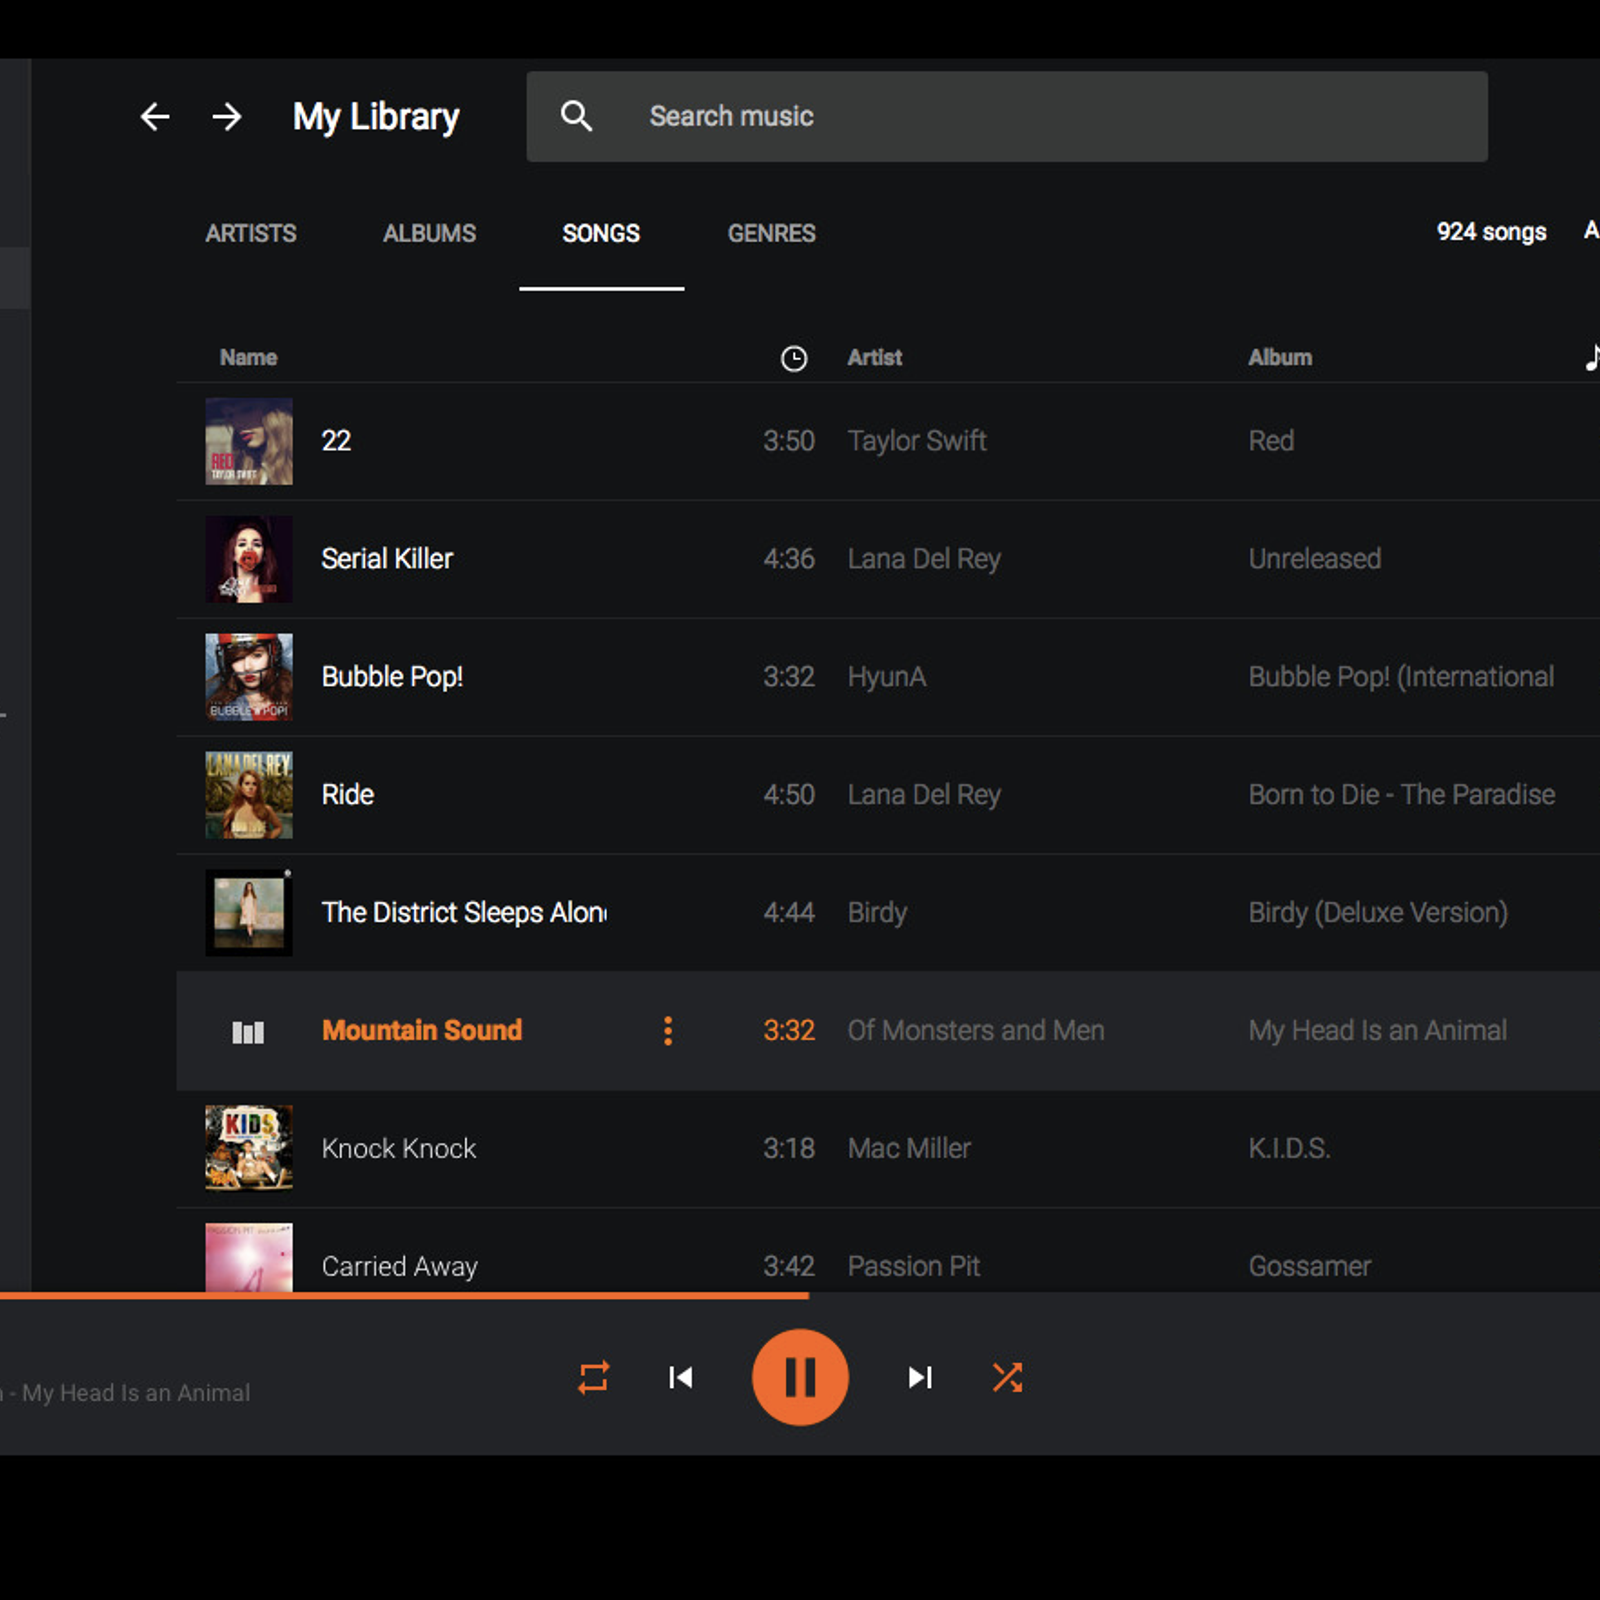Switch to the ARTISTS tab
1600x1600 pixels.
(251, 233)
